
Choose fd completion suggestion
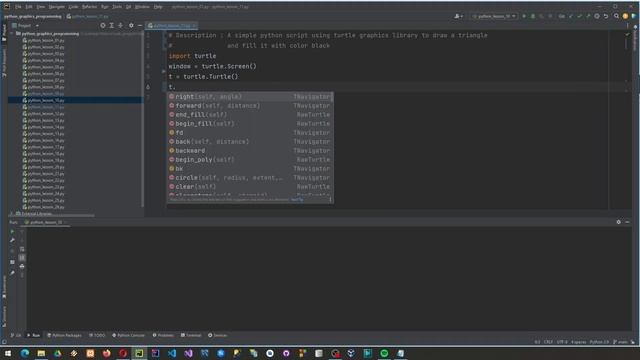(x=250, y=133)
